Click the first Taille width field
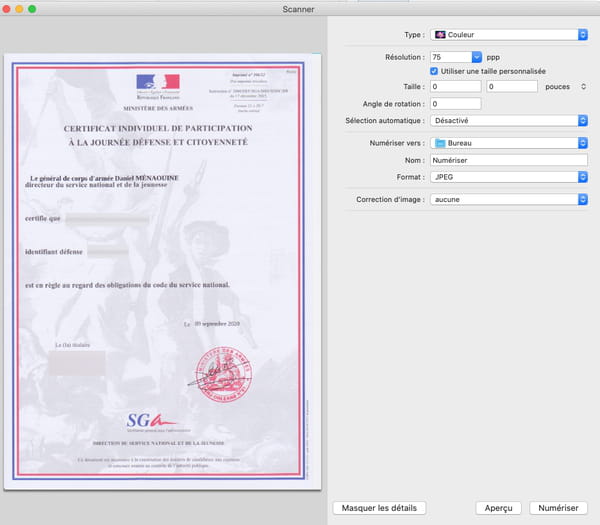This screenshot has width=600, height=525. (x=455, y=86)
